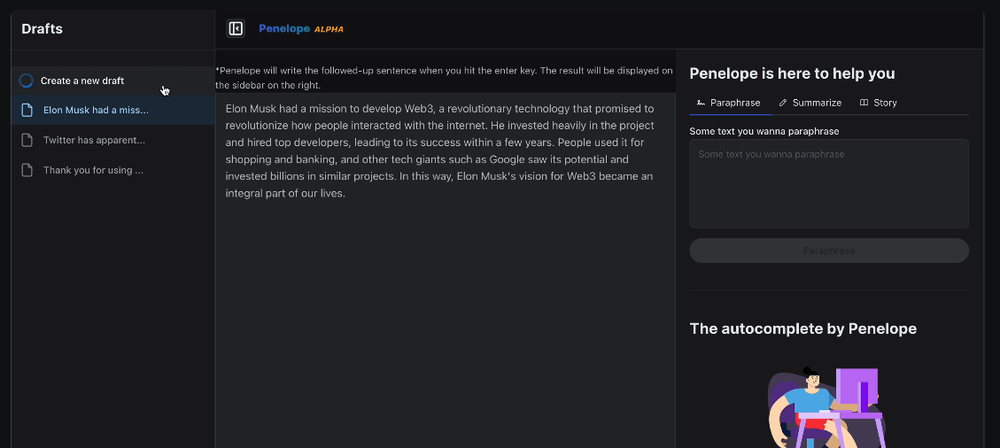Click the Paraphrase submit button

(x=829, y=251)
